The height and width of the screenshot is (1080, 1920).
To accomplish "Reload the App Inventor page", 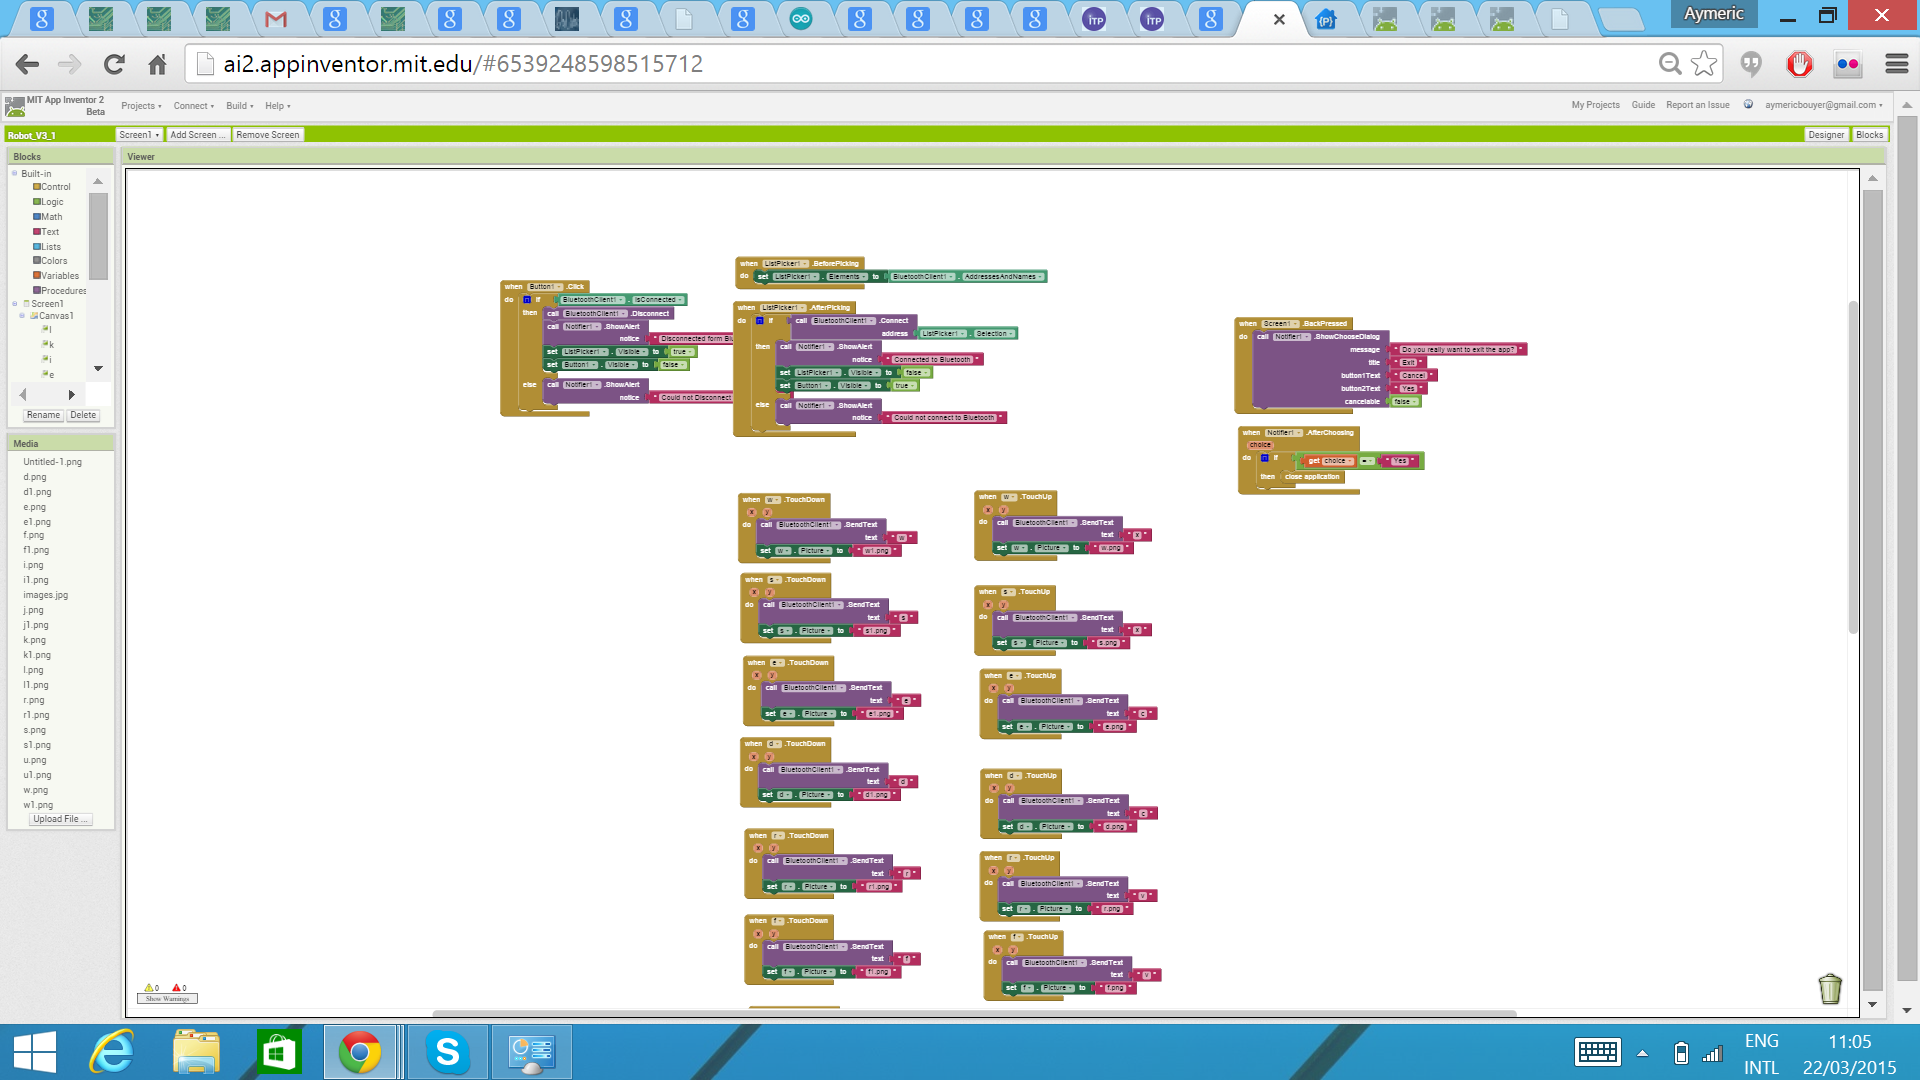I will coord(114,64).
